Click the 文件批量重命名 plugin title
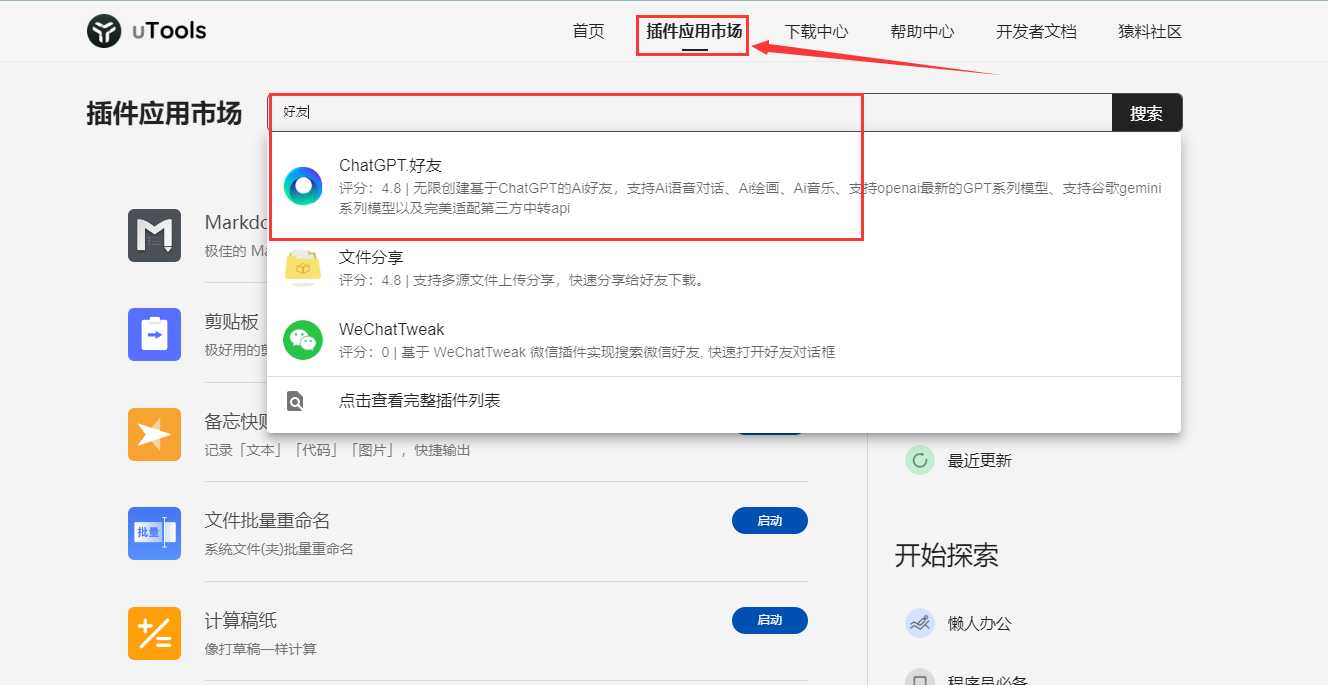The height and width of the screenshot is (685, 1328). tap(267, 520)
